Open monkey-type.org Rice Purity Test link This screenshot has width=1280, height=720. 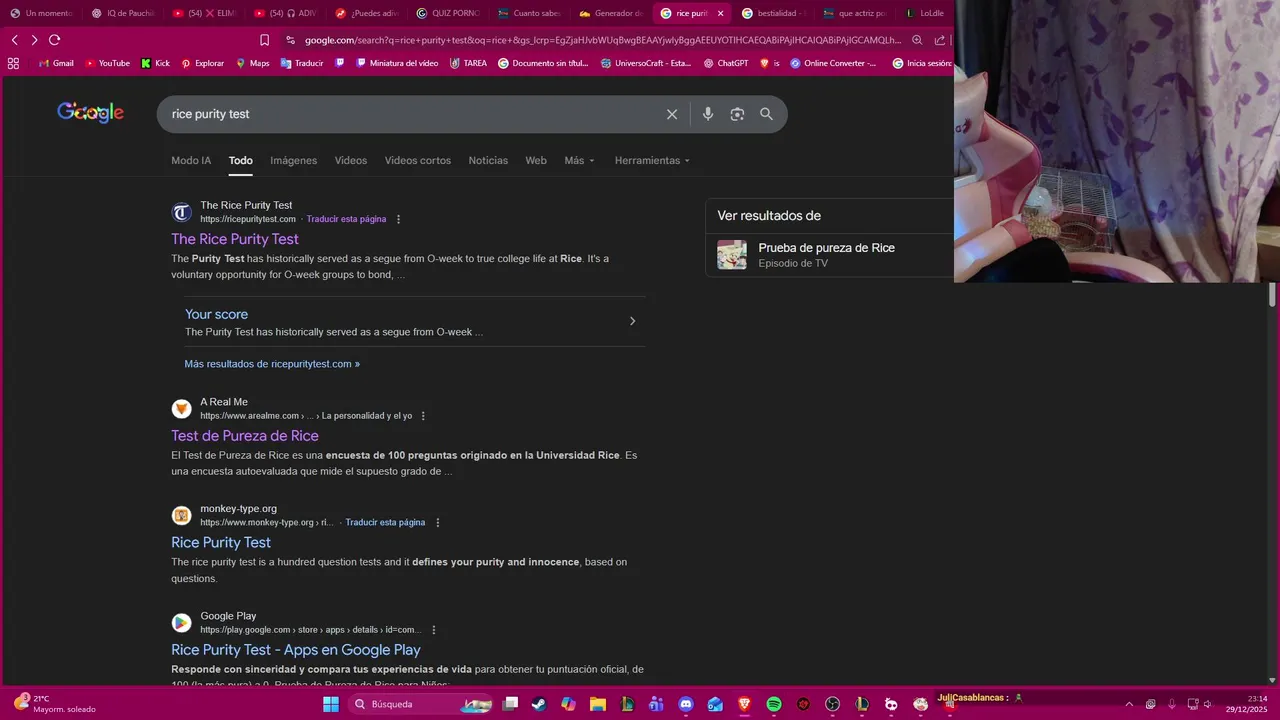pyautogui.click(x=221, y=542)
